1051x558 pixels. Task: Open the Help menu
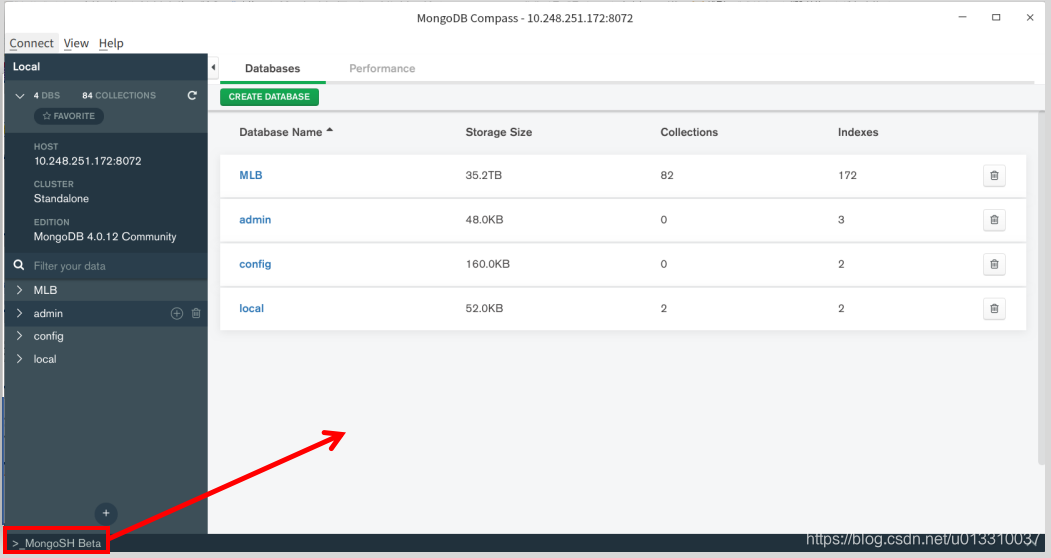click(x=111, y=43)
